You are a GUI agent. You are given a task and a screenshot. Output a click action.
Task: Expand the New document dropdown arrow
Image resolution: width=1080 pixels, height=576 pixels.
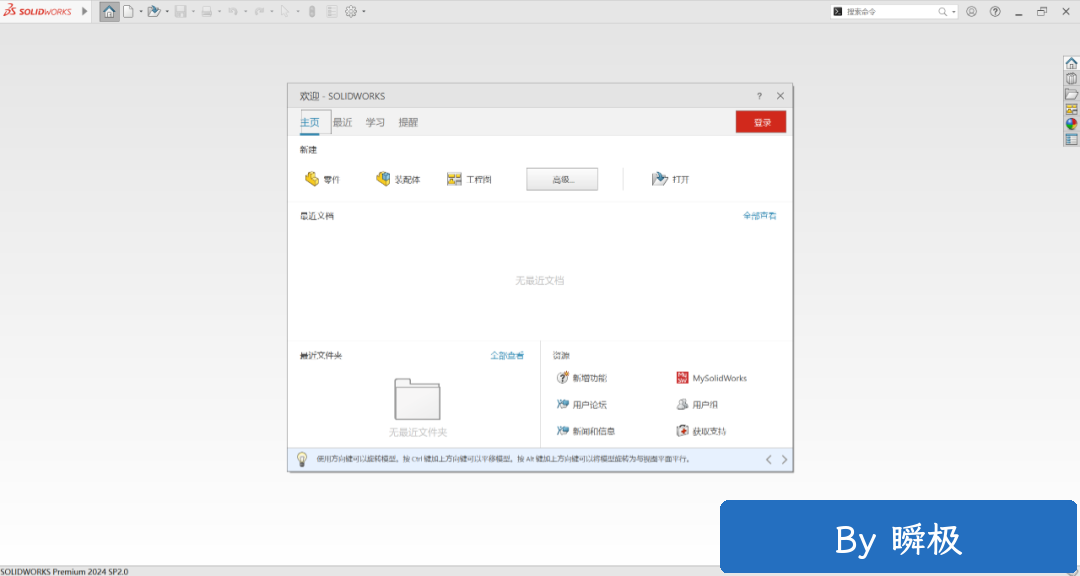pyautogui.click(x=141, y=12)
